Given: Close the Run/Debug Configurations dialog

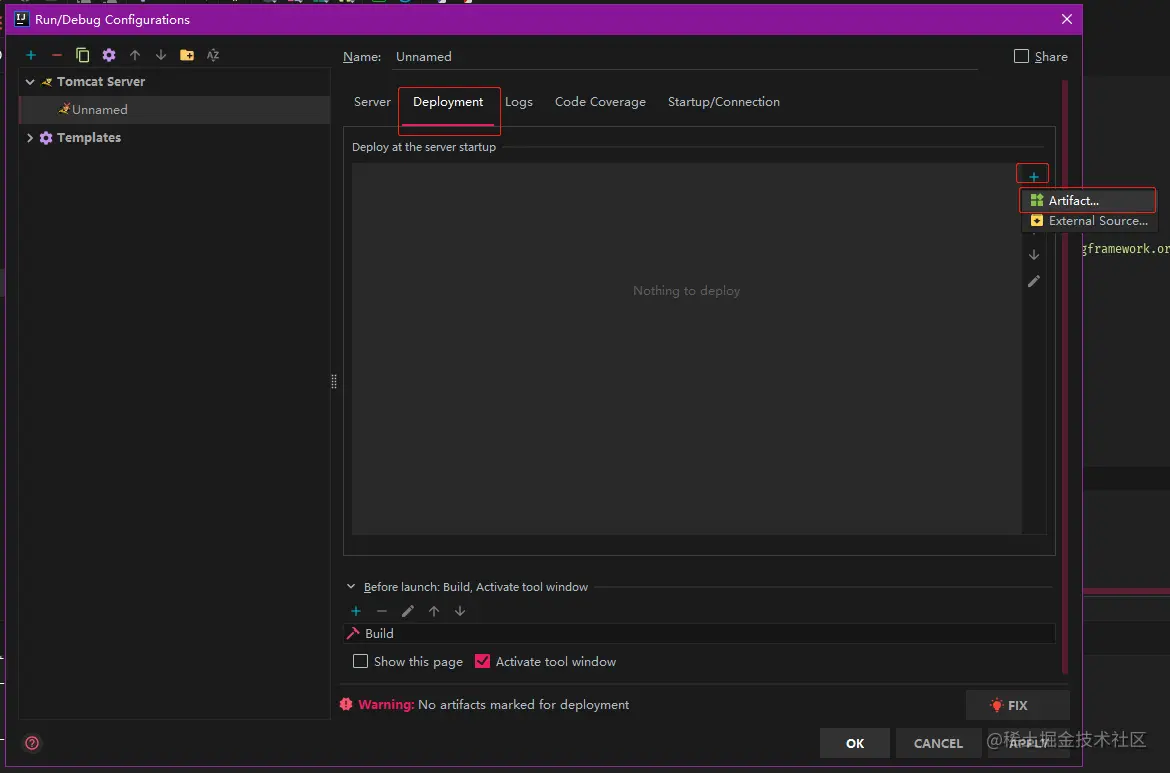Looking at the screenshot, I should pyautogui.click(x=1067, y=19).
